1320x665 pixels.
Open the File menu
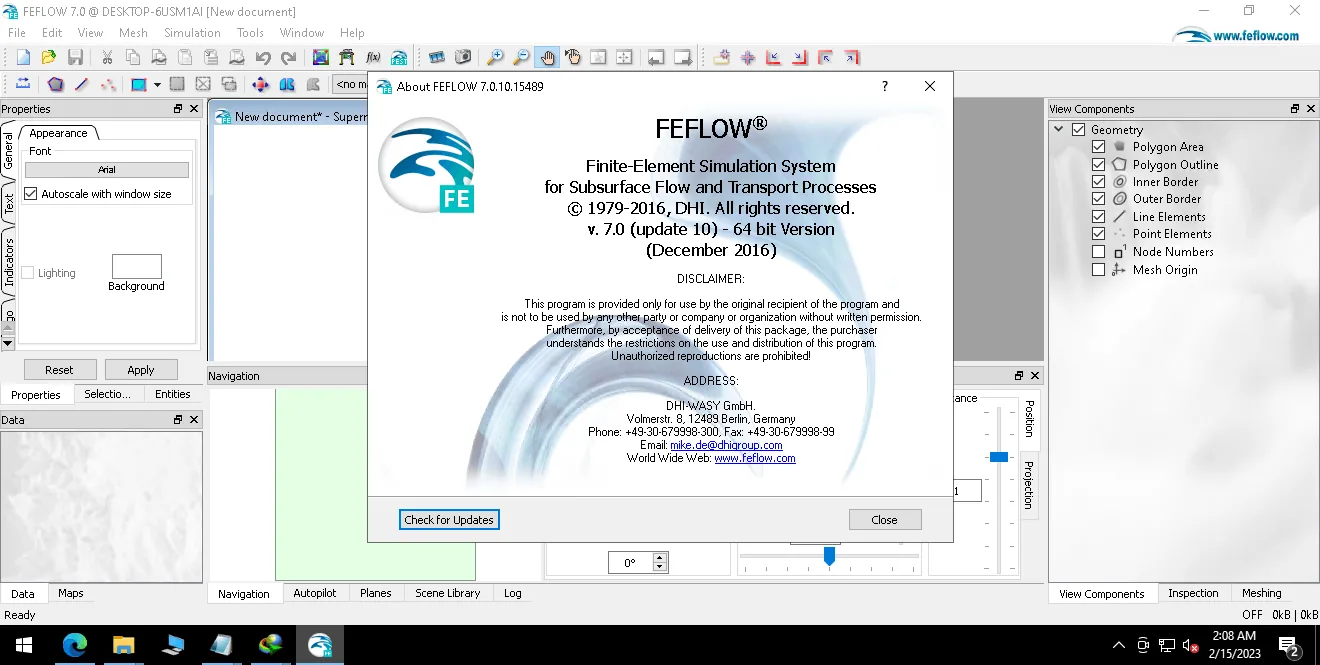17,33
